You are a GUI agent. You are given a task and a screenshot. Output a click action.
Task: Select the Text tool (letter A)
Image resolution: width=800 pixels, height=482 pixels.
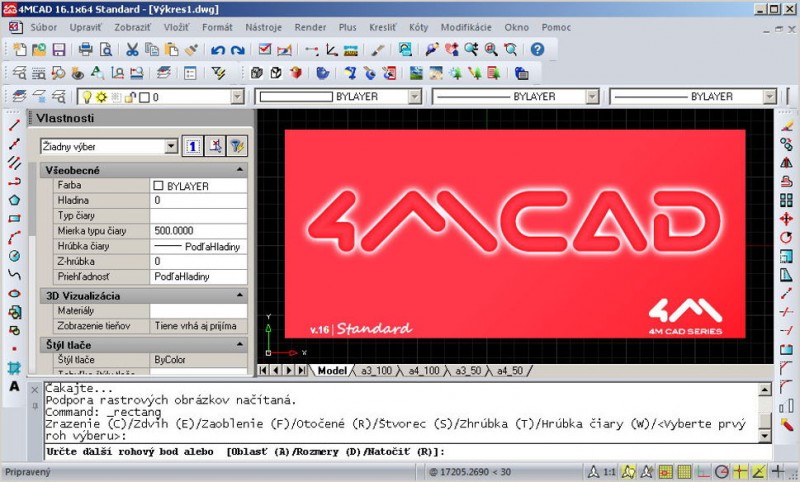point(14,386)
